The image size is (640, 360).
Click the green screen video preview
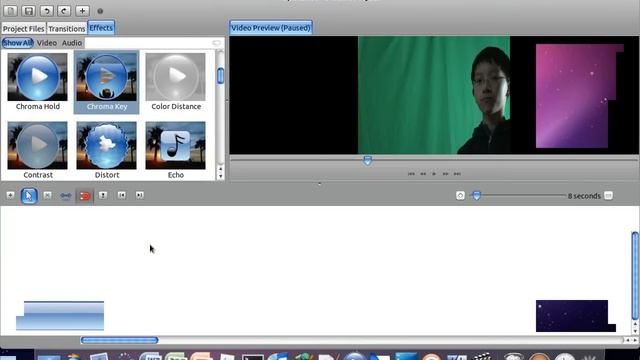(x=433, y=95)
